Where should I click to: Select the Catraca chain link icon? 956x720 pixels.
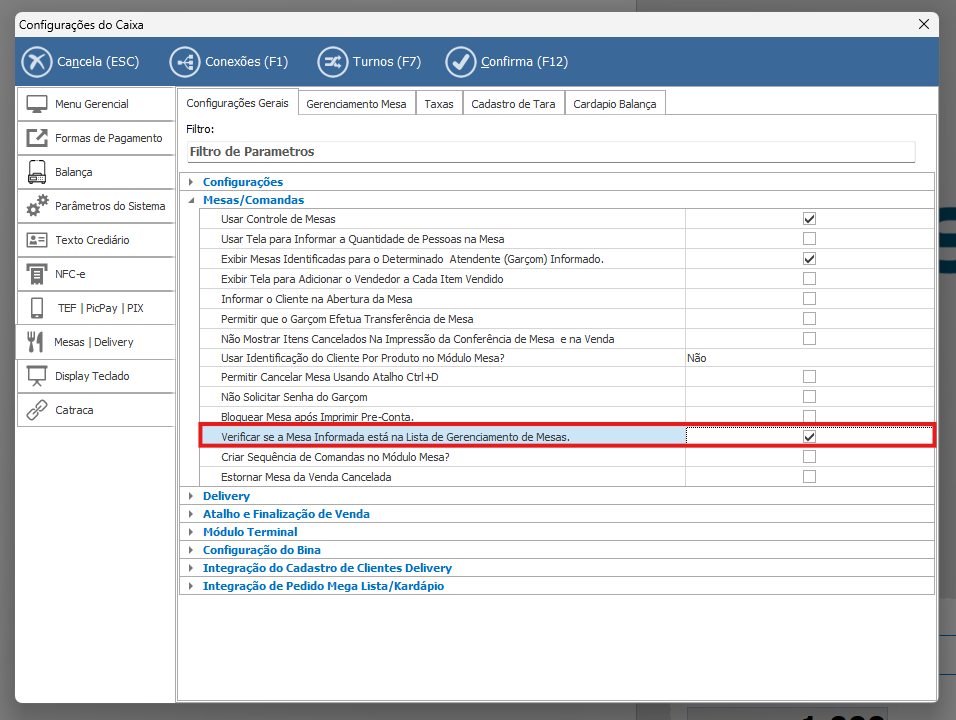pos(37,410)
